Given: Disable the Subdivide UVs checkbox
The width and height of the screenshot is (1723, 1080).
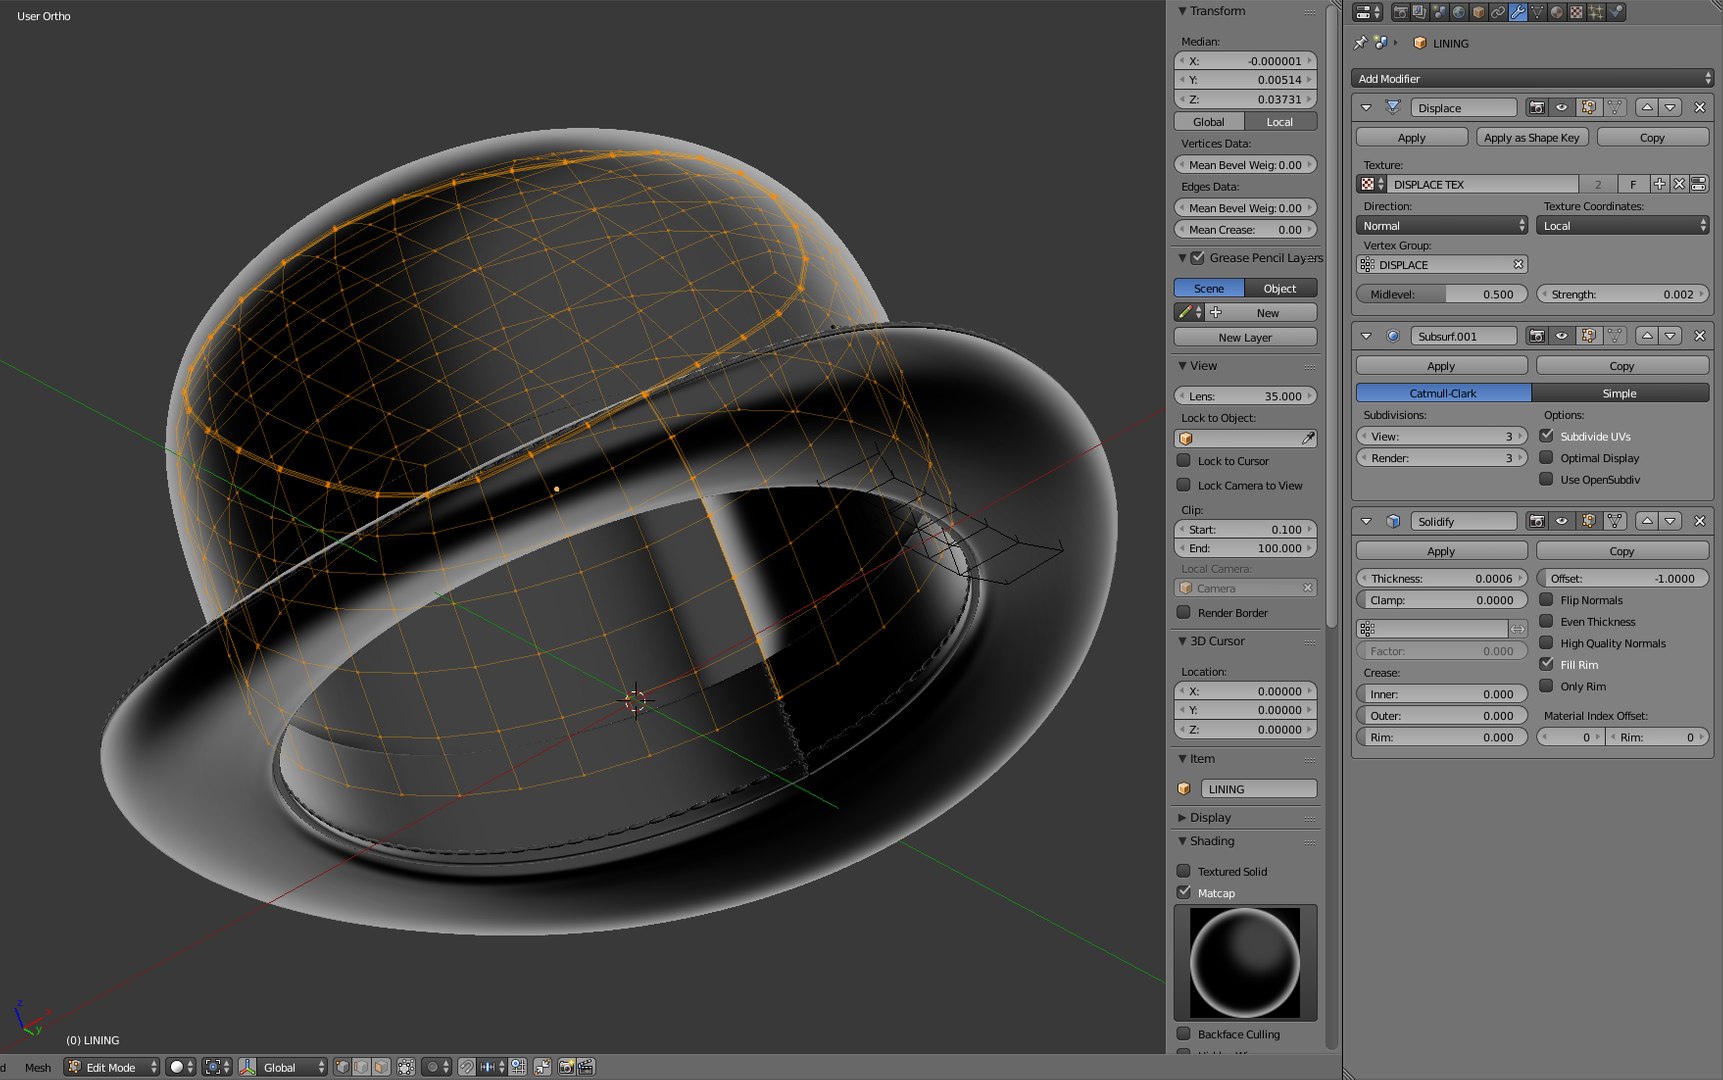Looking at the screenshot, I should (x=1546, y=436).
